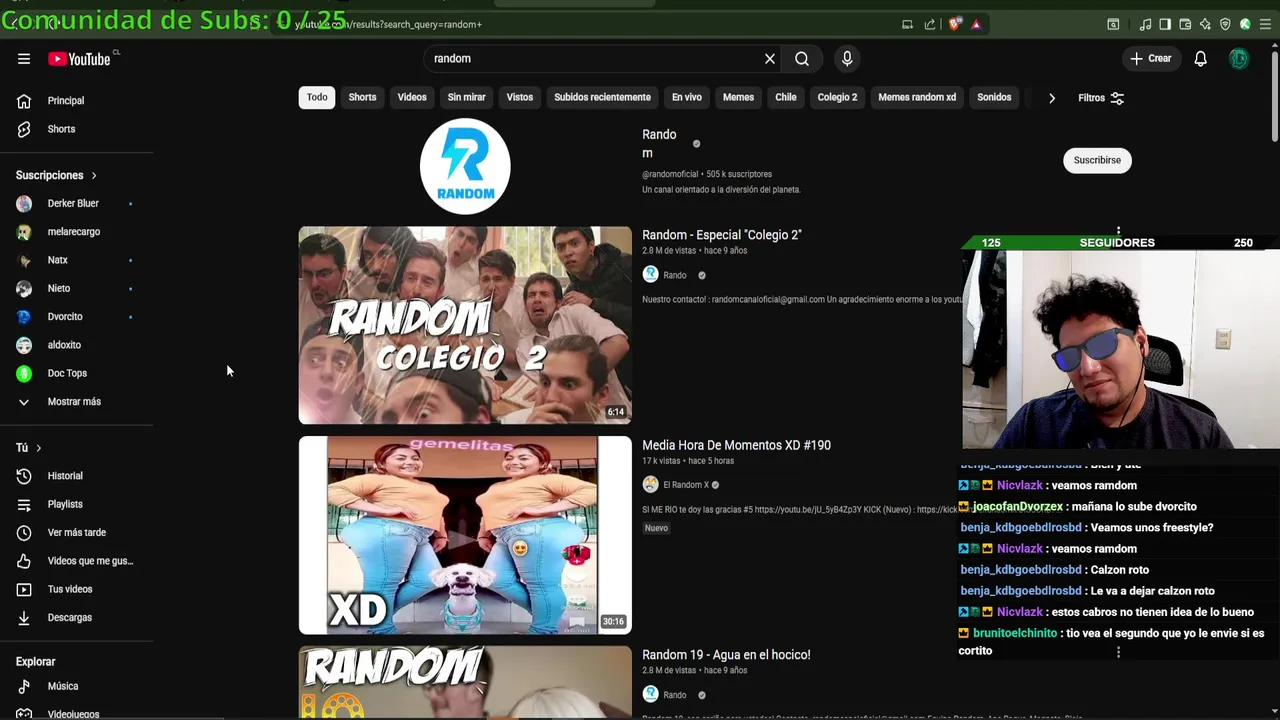This screenshot has width=1280, height=720.
Task: Open the RANDOM channel logo
Action: (x=465, y=166)
